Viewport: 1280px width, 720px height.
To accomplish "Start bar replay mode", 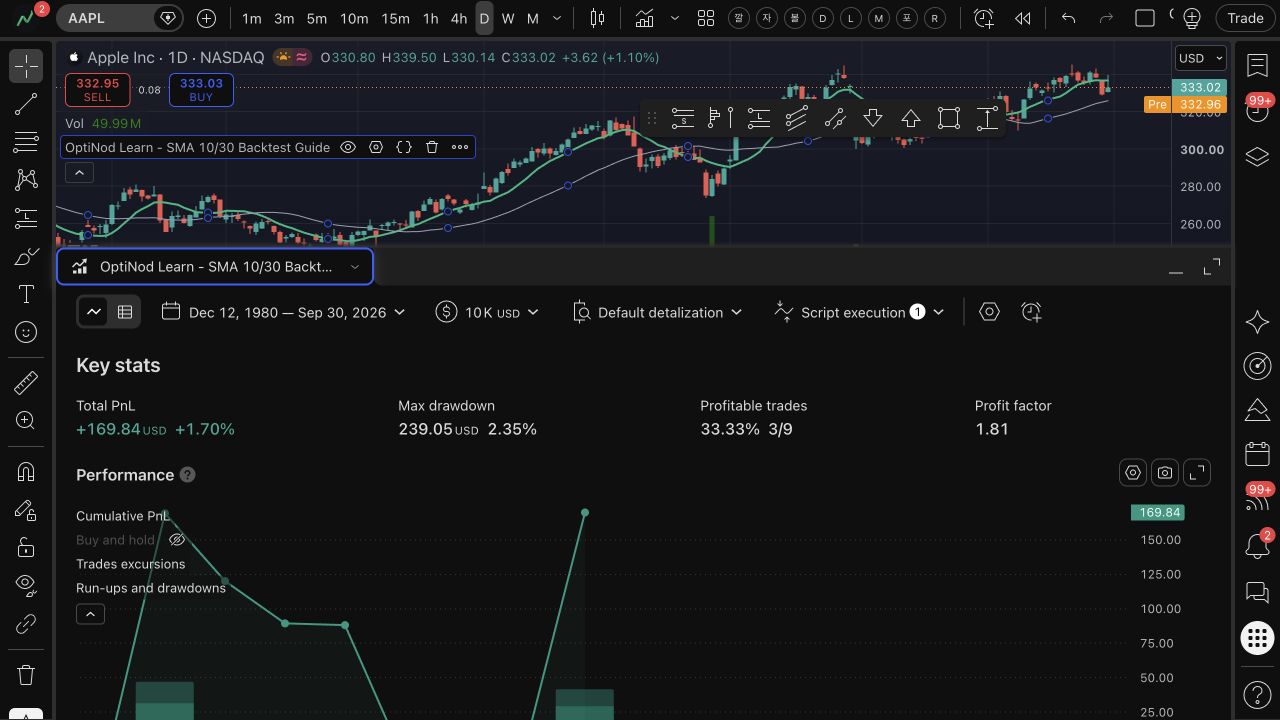I will tap(1022, 18).
